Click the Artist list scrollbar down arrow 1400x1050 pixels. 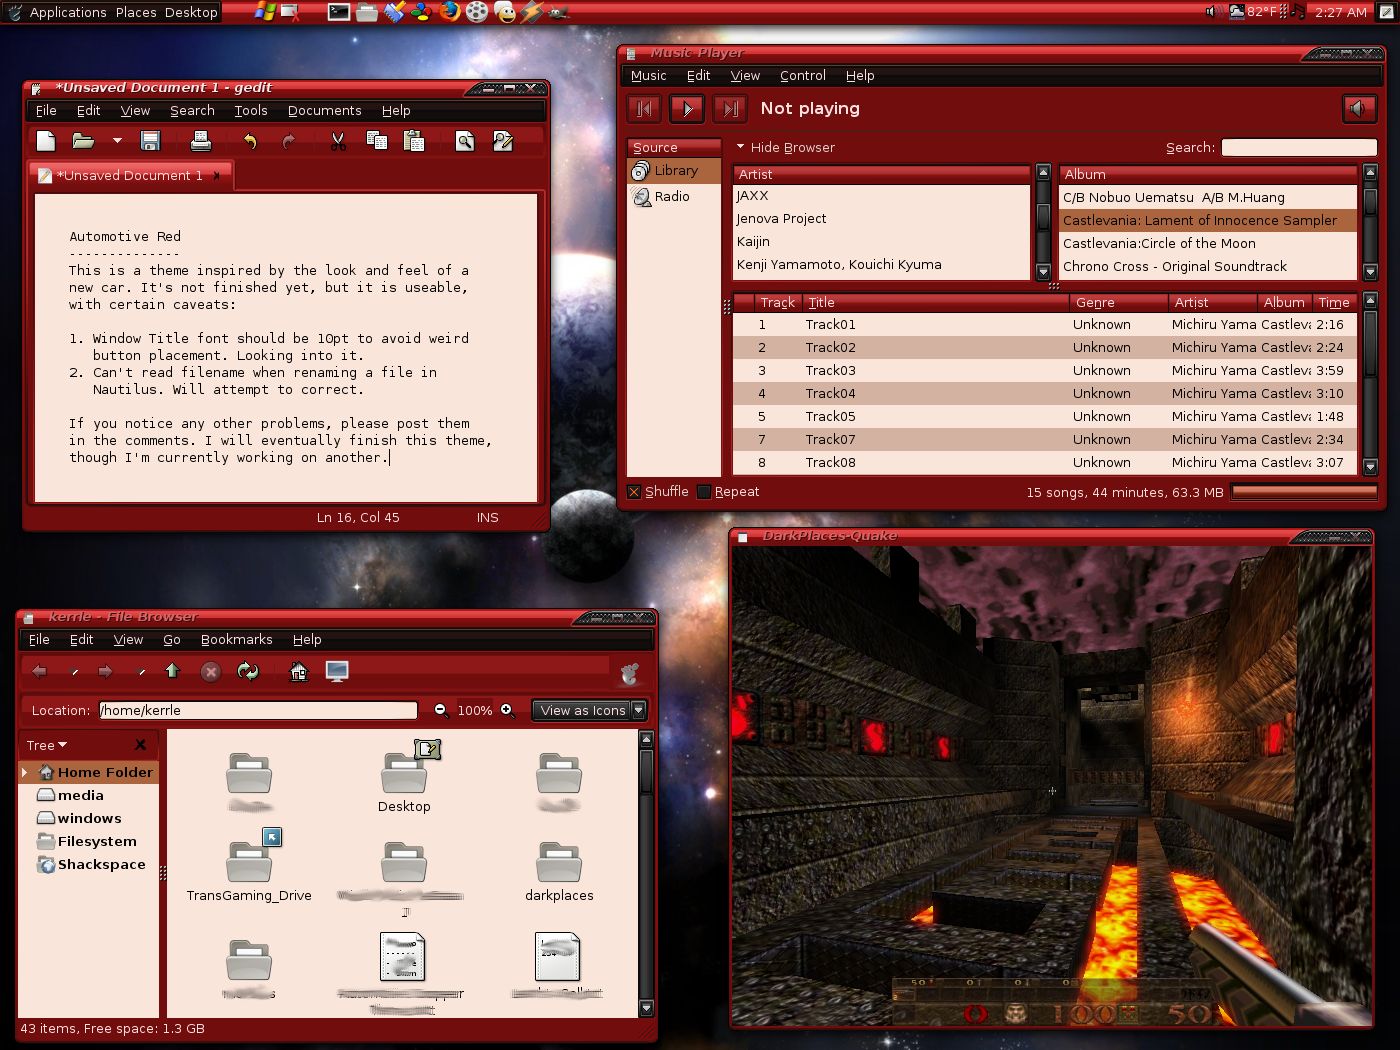(x=1043, y=271)
